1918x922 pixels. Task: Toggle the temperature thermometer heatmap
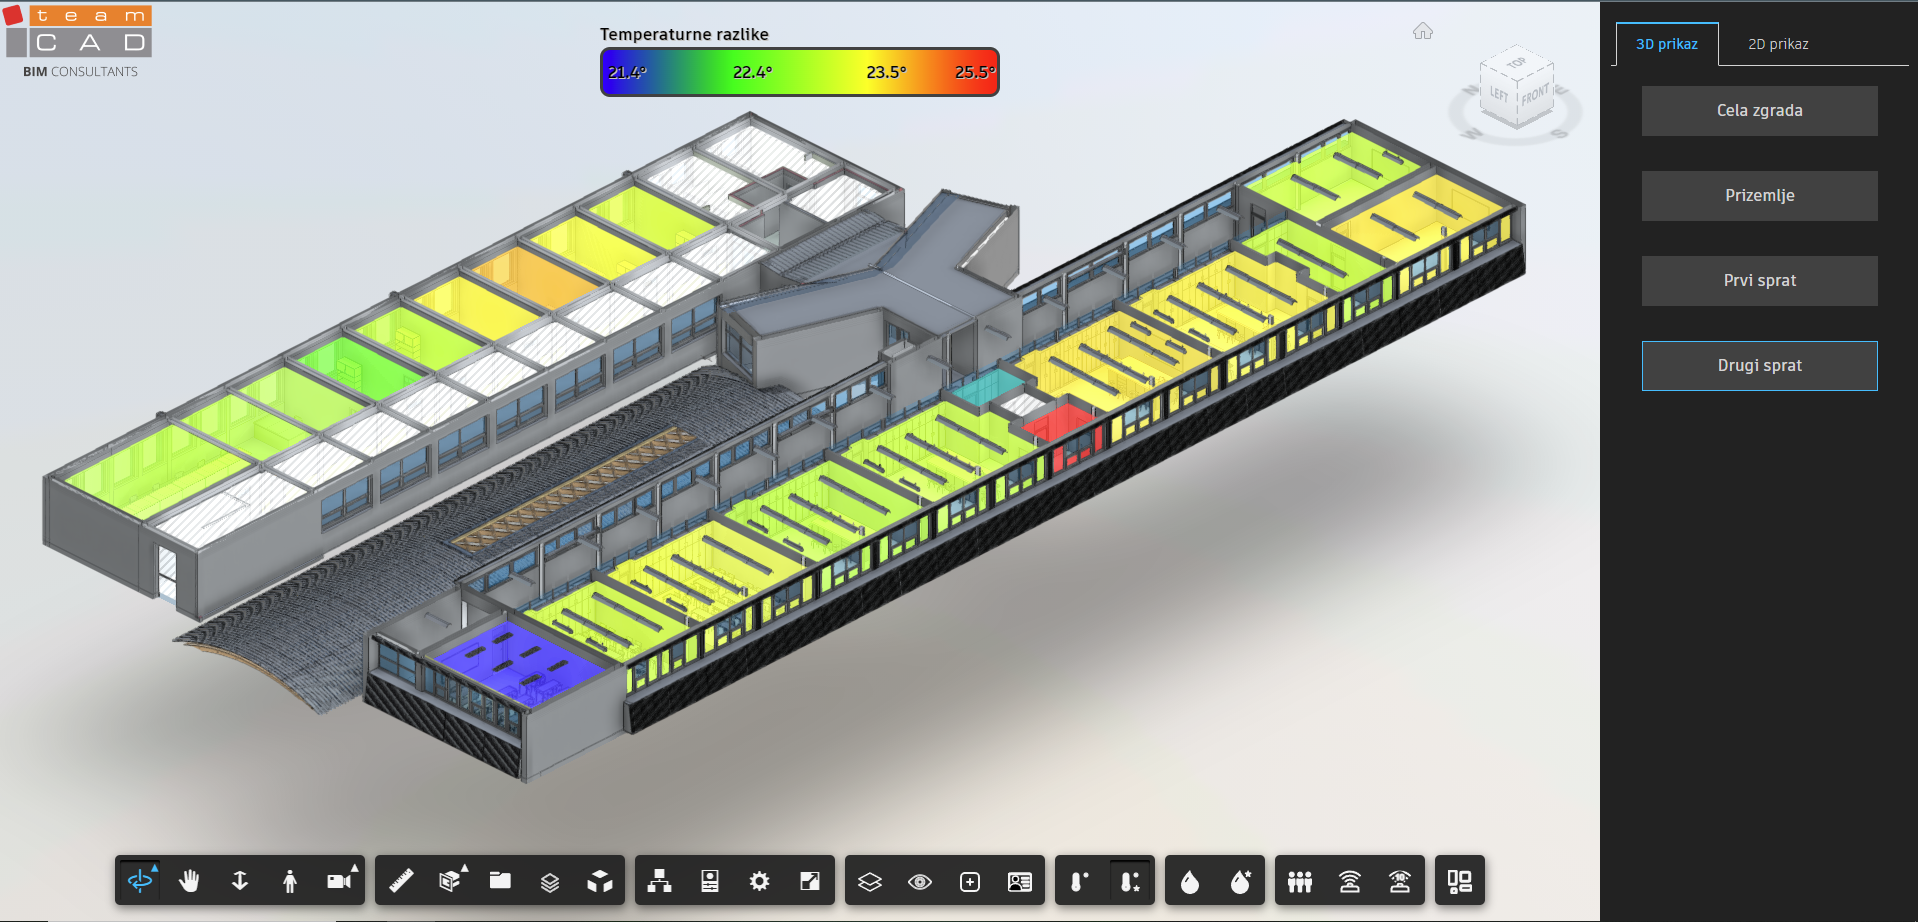click(1079, 881)
